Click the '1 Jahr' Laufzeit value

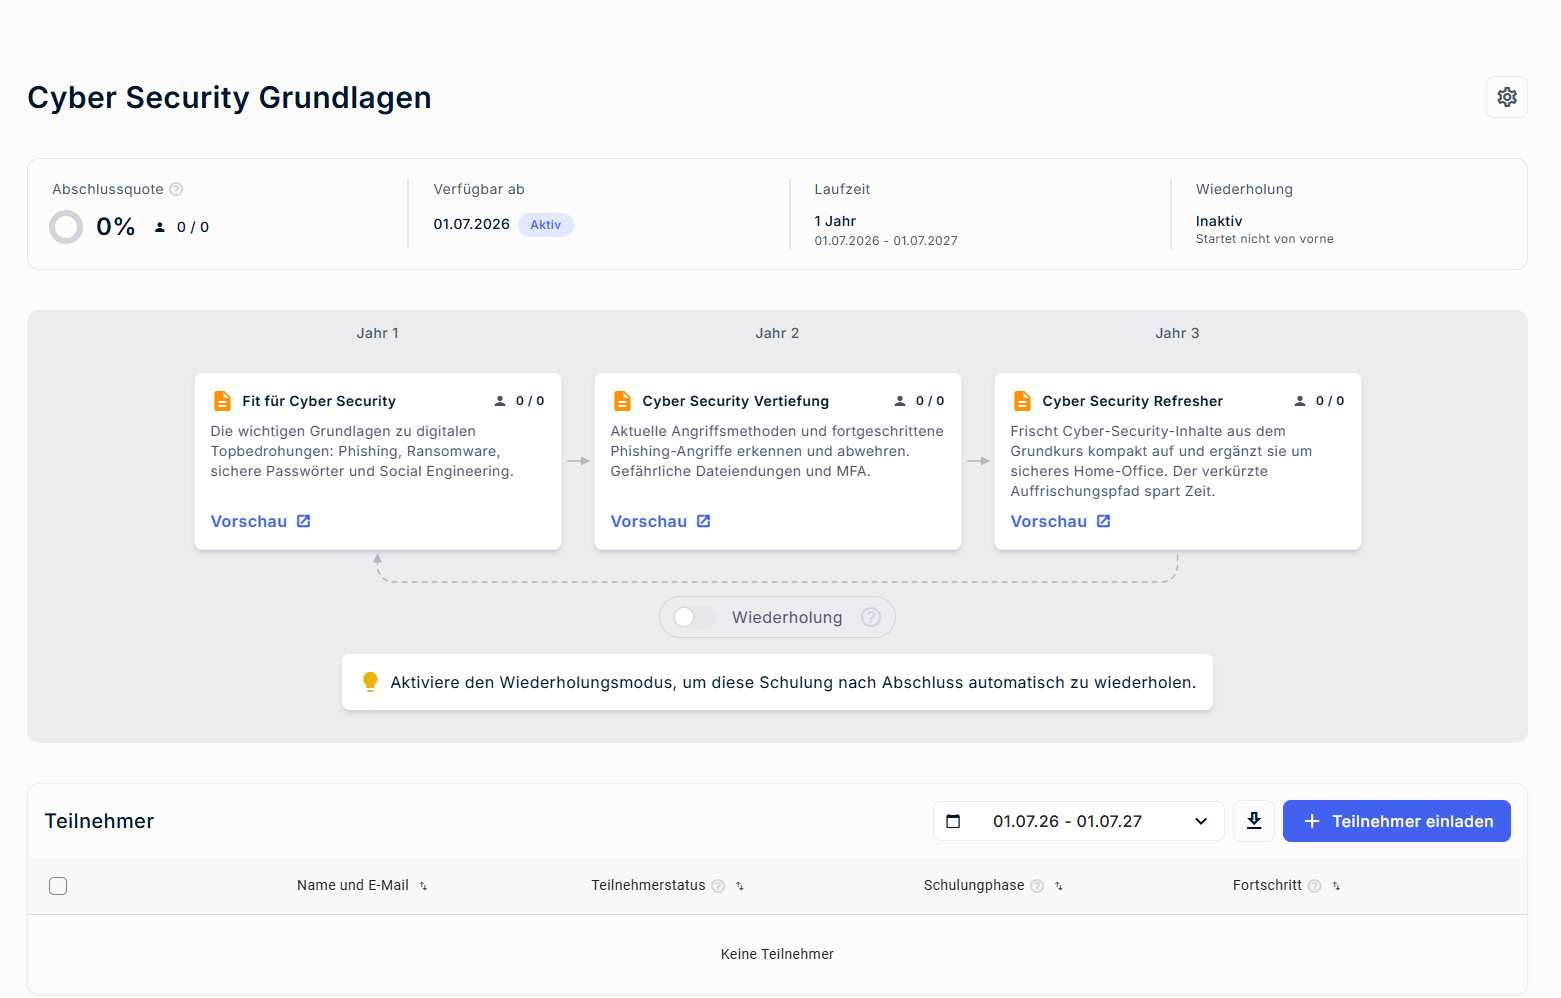coord(835,221)
